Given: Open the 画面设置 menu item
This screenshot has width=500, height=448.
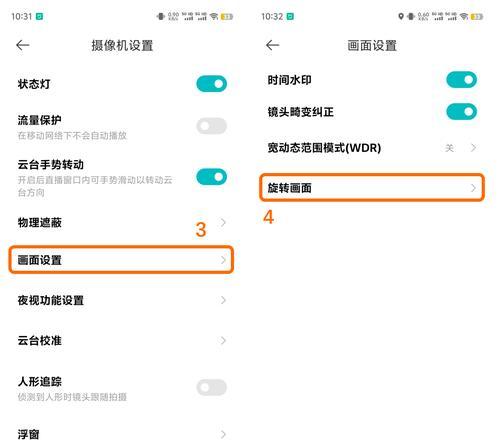Looking at the screenshot, I should pos(121,260).
